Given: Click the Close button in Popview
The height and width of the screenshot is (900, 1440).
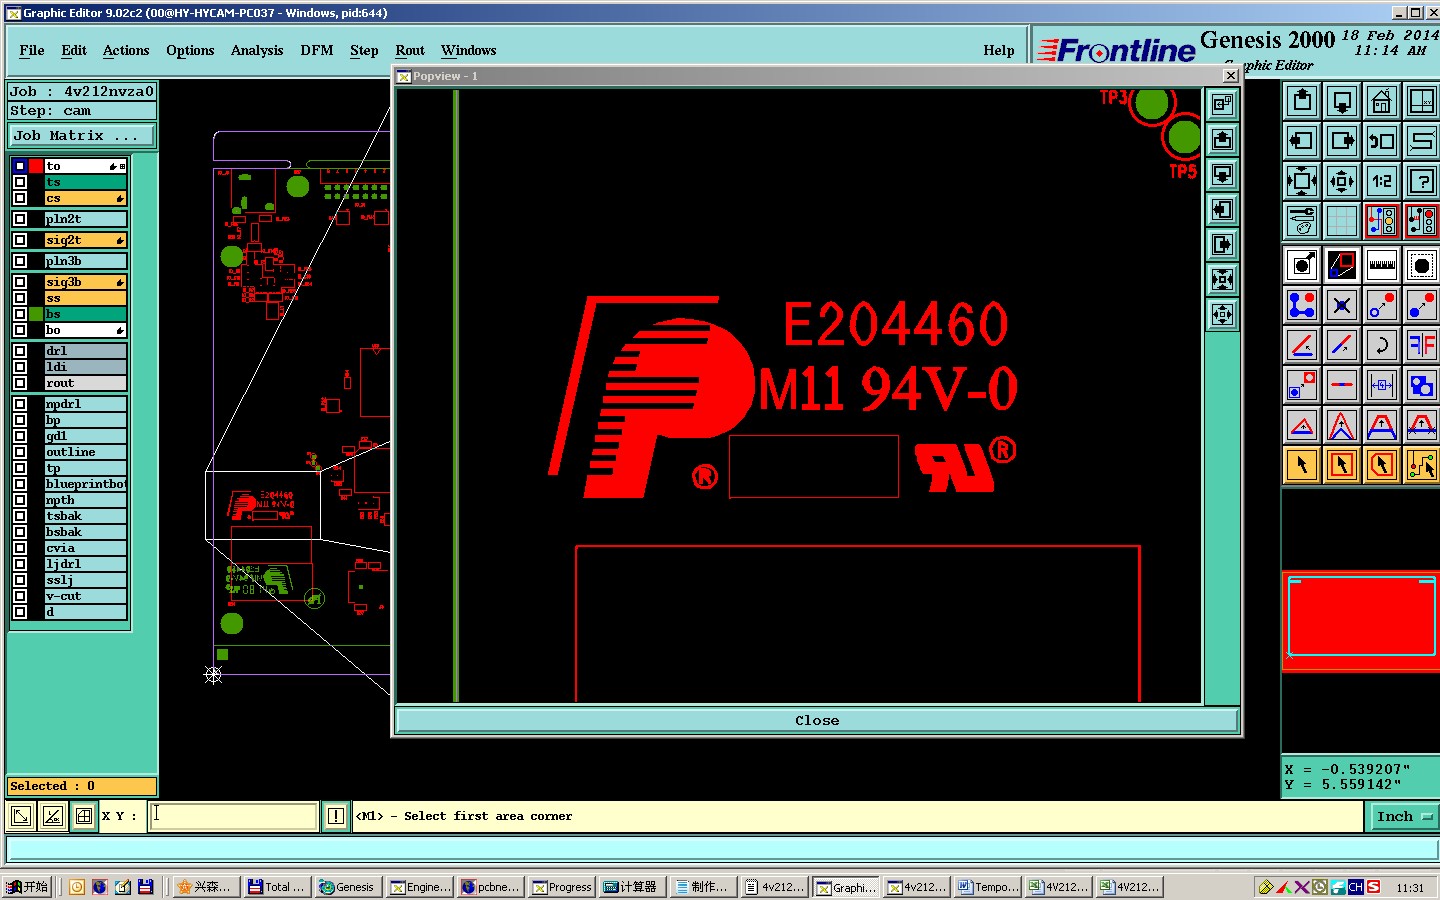Looking at the screenshot, I should point(817,720).
